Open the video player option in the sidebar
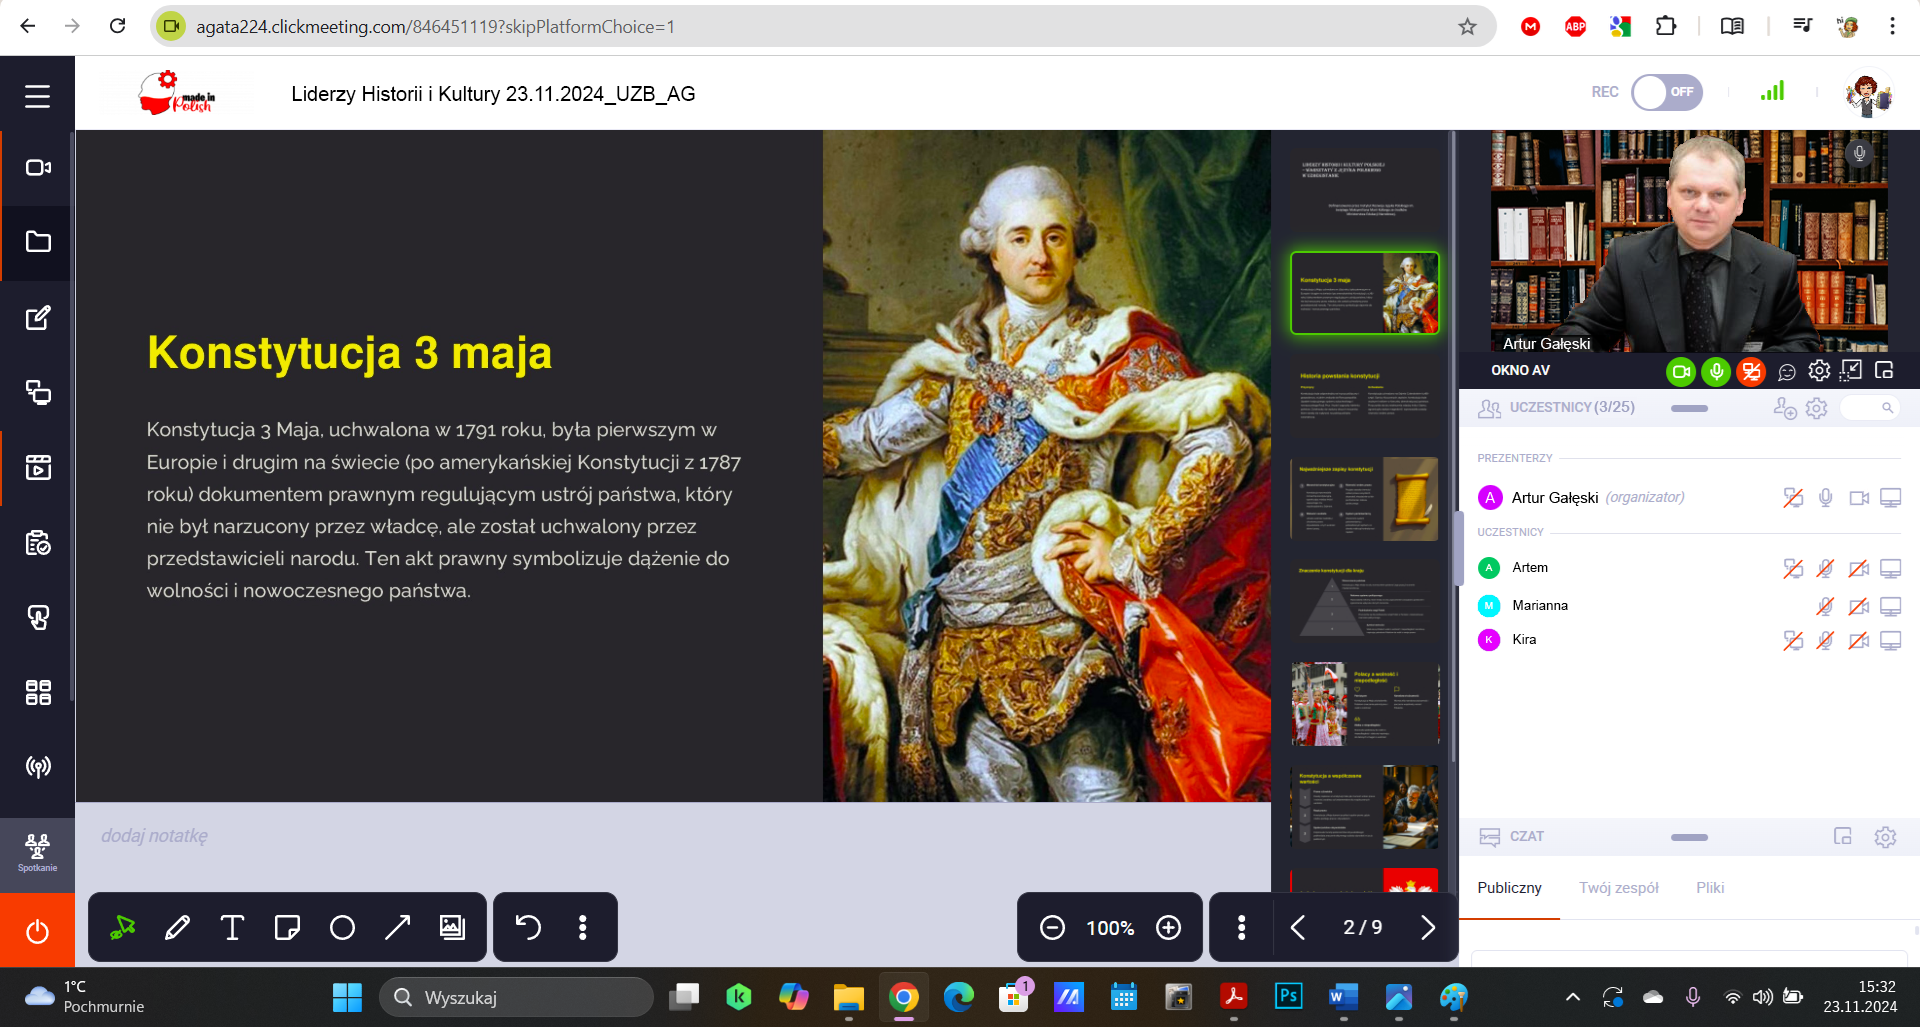The height and width of the screenshot is (1027, 1920). 38,467
